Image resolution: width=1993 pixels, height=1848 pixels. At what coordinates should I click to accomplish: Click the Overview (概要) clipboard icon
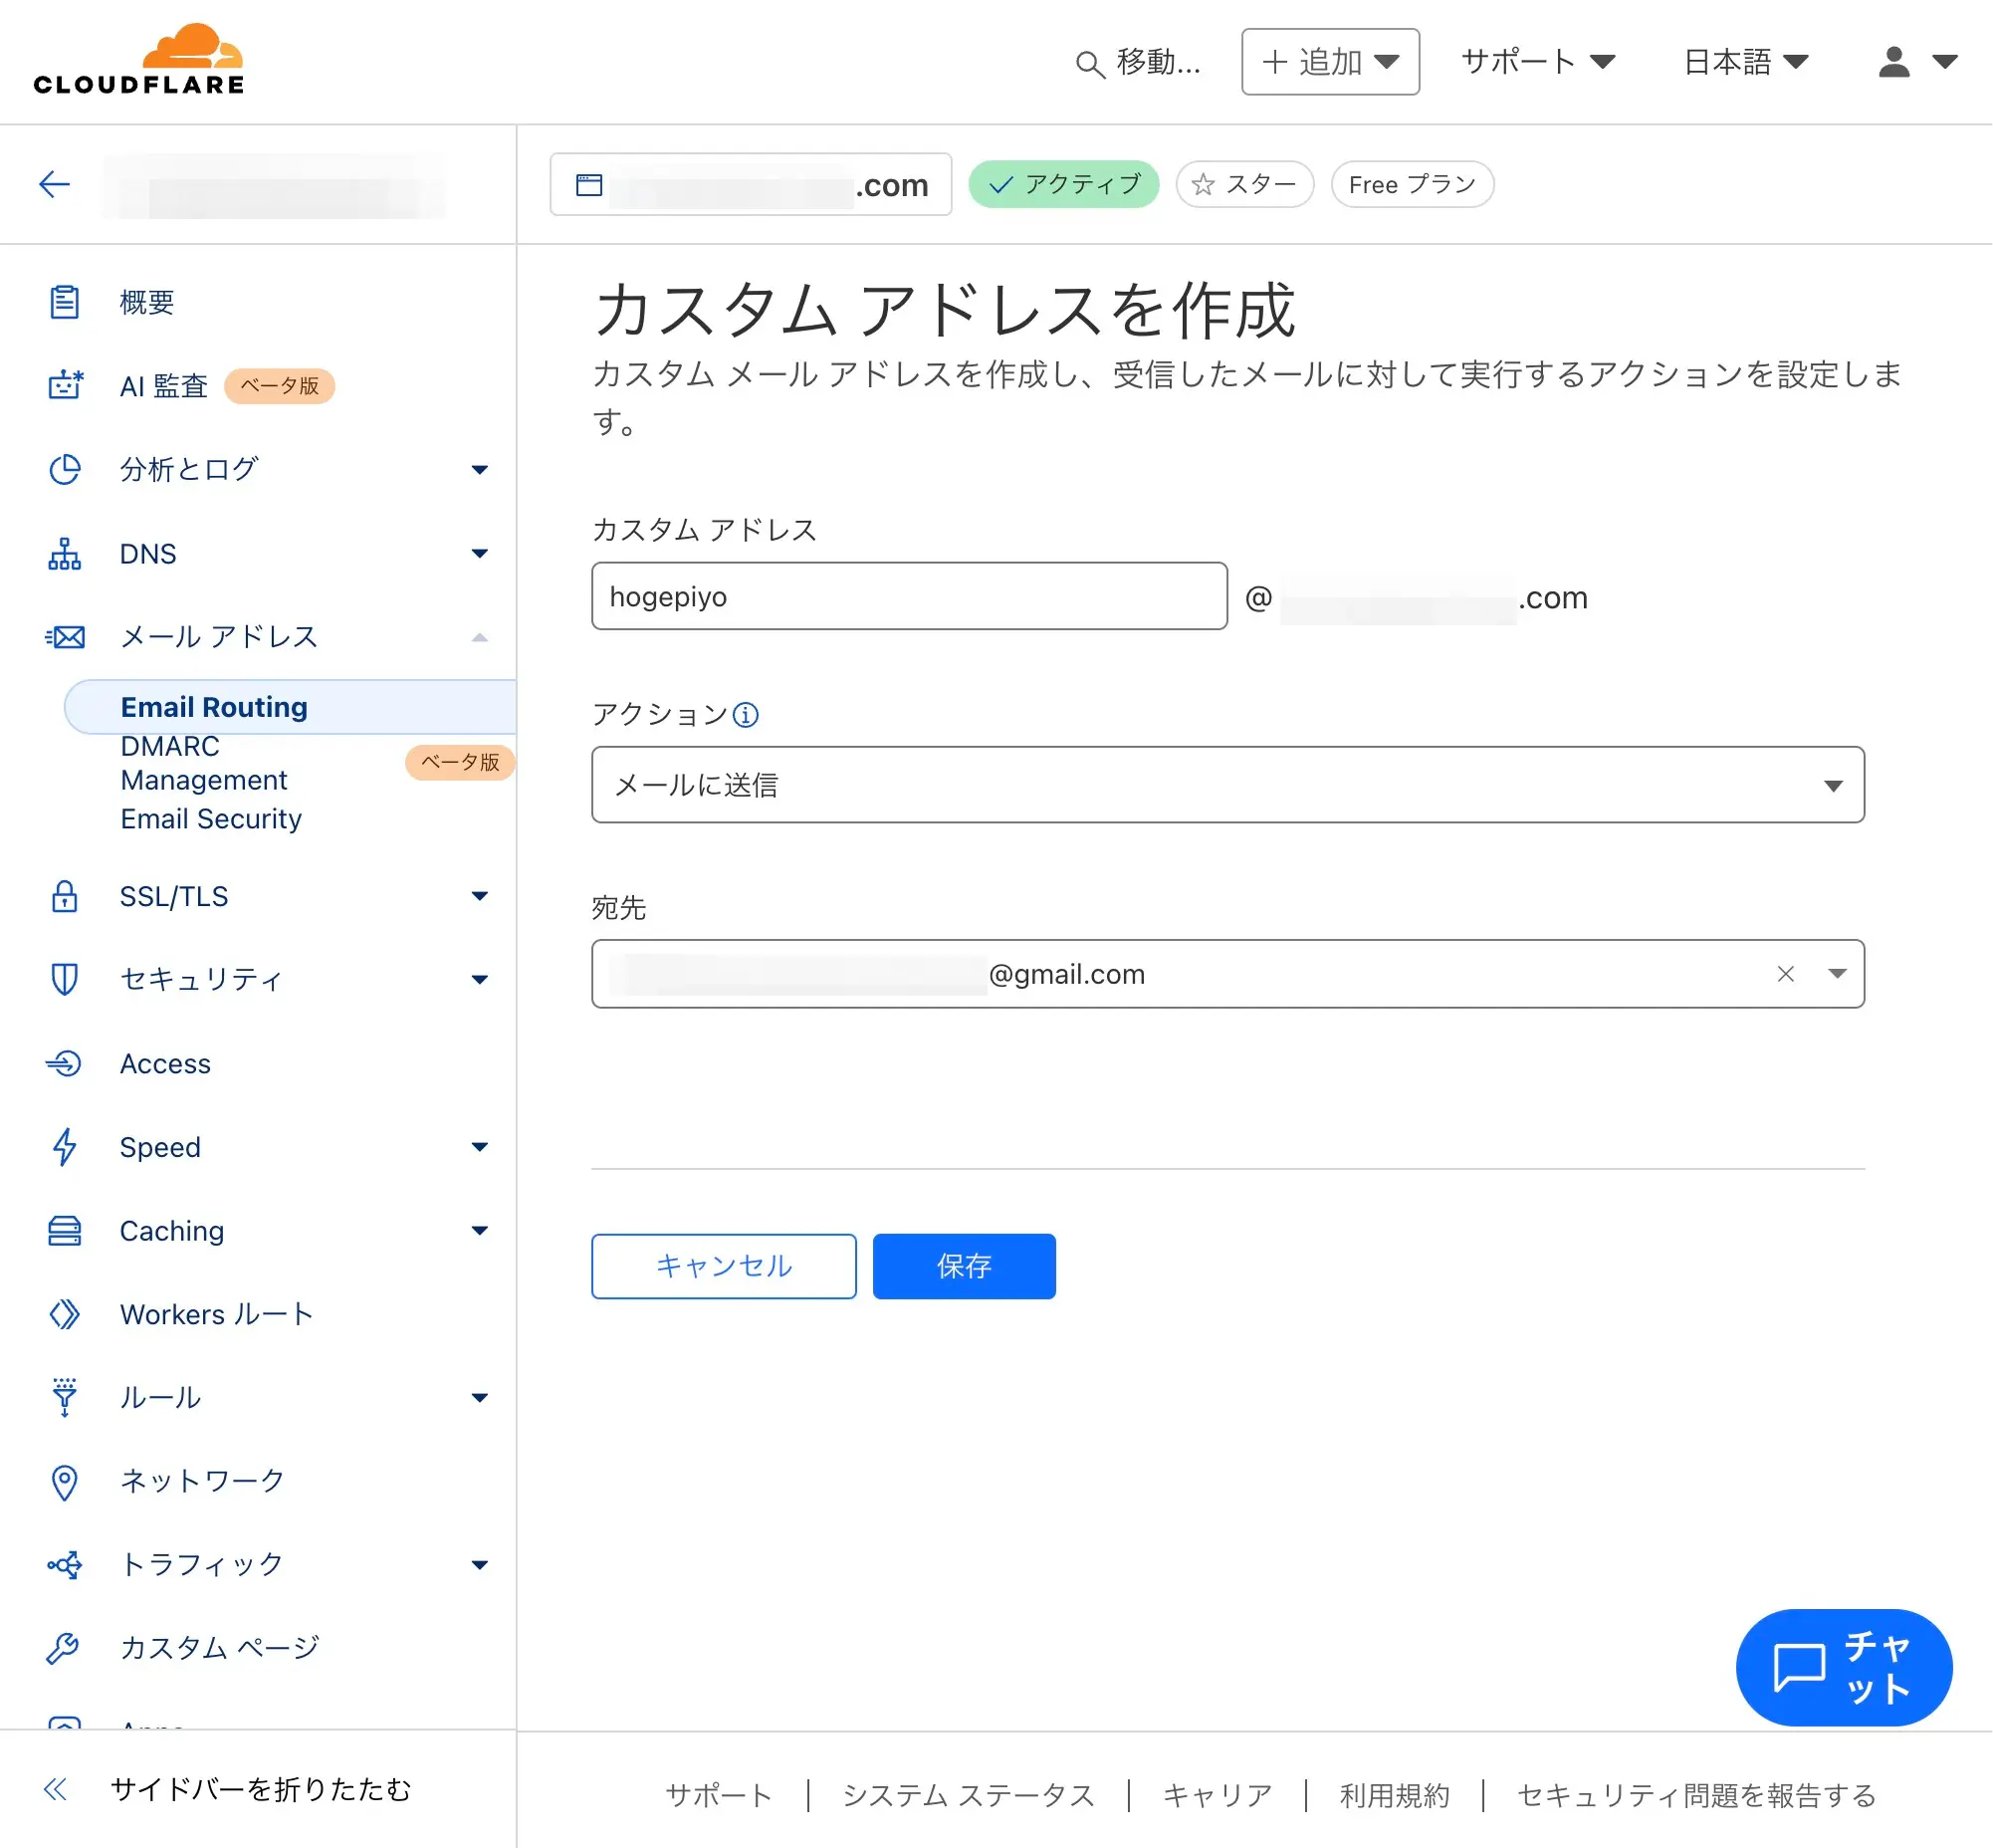click(x=65, y=302)
